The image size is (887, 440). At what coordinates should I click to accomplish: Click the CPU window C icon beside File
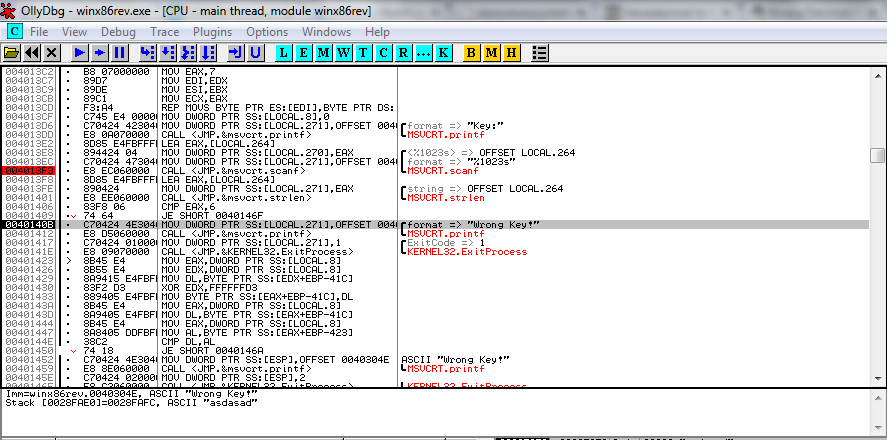point(16,31)
